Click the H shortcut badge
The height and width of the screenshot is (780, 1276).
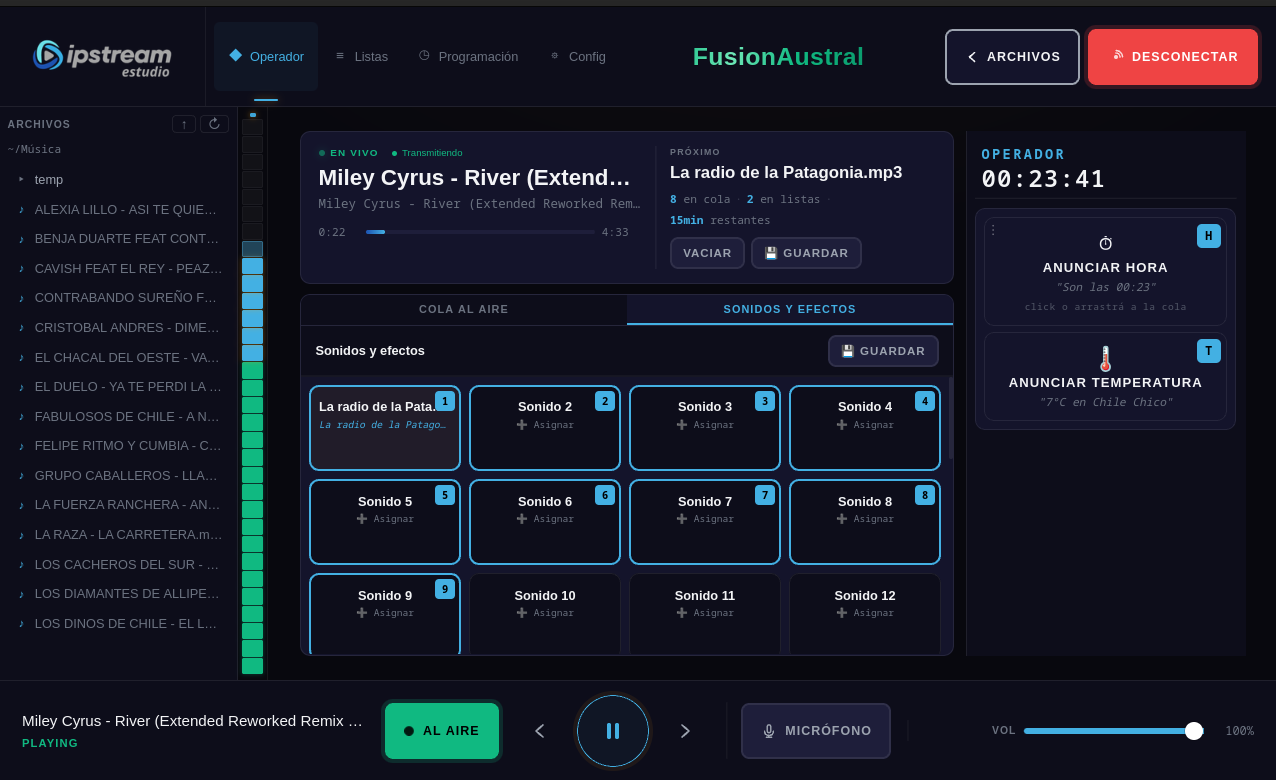pos(1209,236)
